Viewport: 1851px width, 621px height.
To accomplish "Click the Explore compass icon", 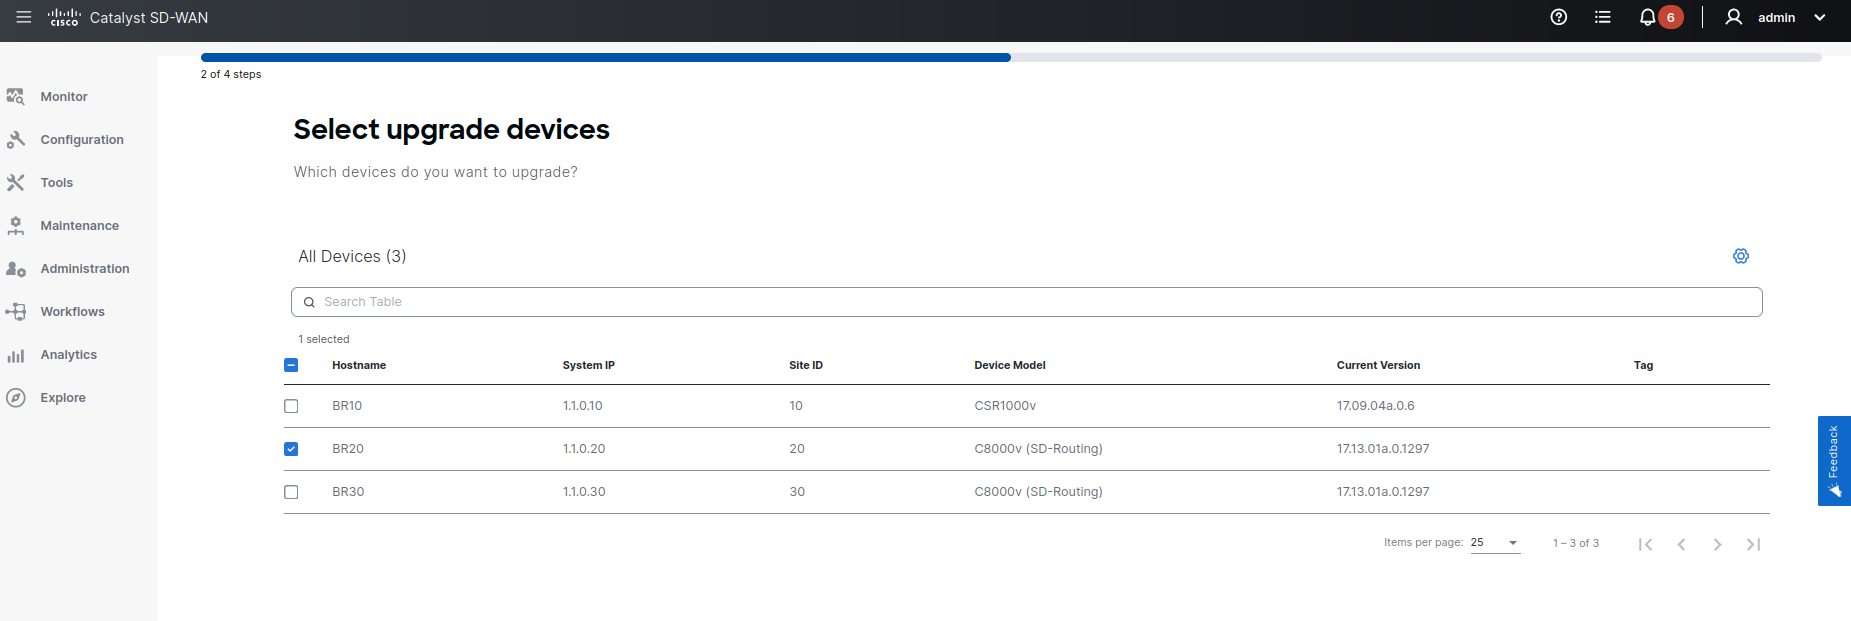I will [x=16, y=398].
